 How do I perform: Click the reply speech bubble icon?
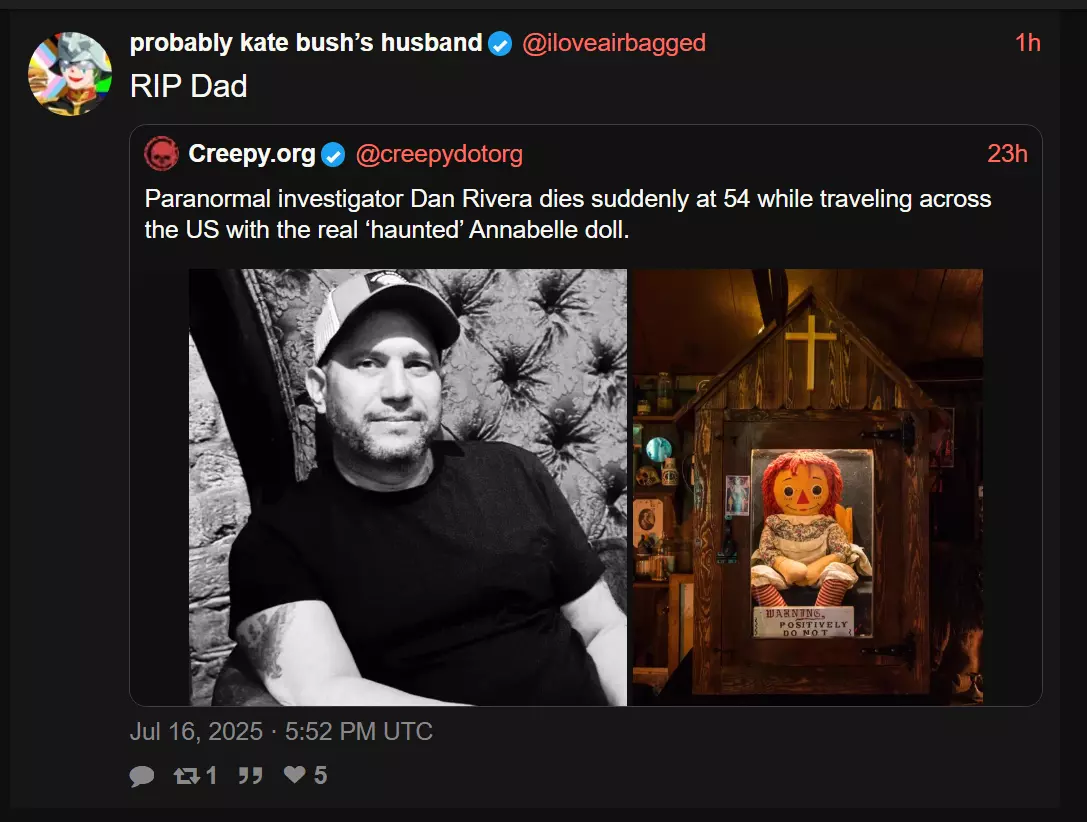pyautogui.click(x=142, y=776)
